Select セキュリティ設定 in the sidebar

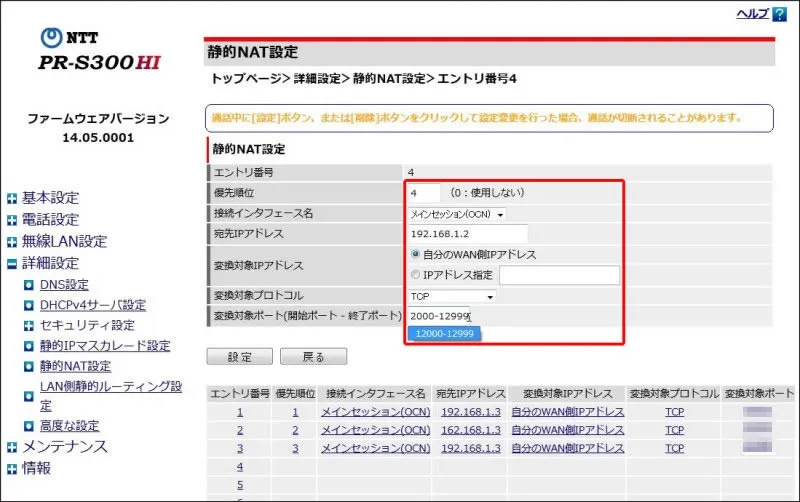point(87,325)
